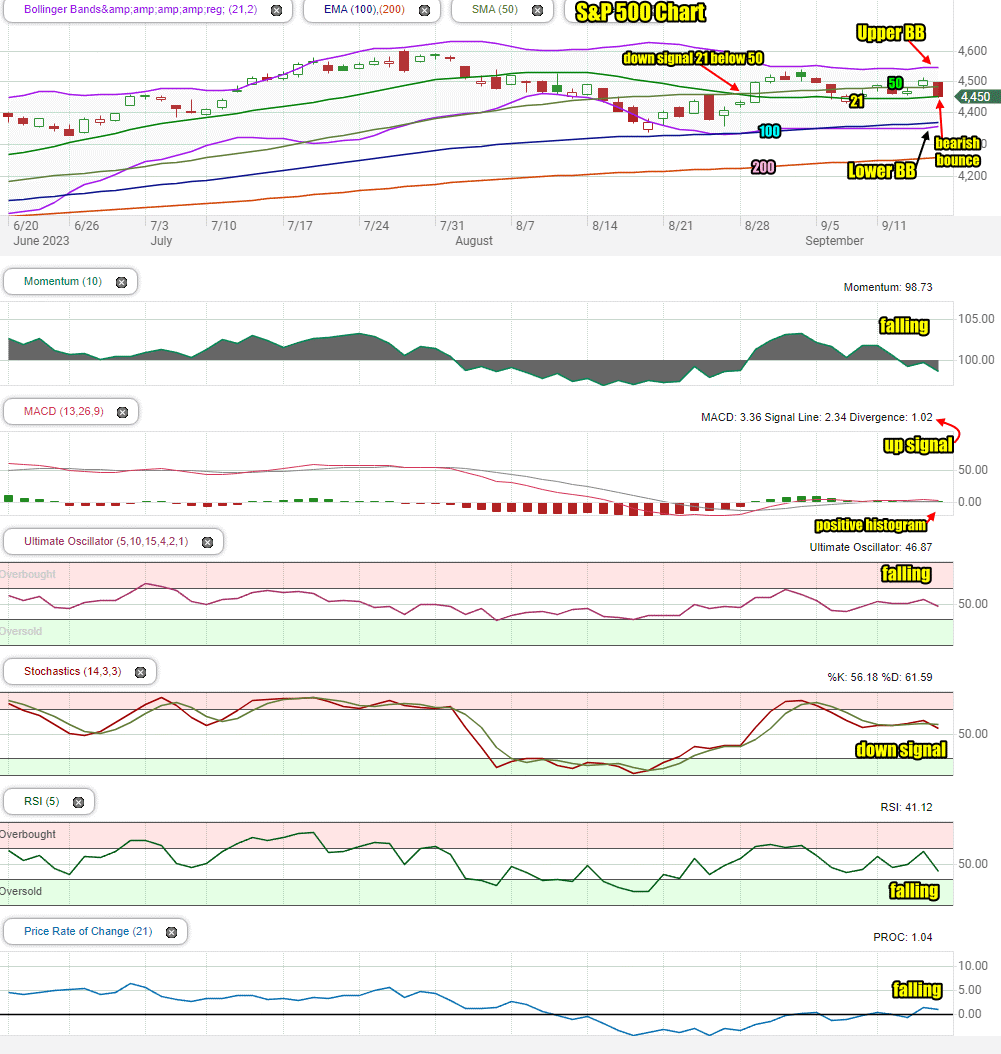The height and width of the screenshot is (1054, 1001).
Task: Click the current price tag 4,450
Action: [975, 97]
